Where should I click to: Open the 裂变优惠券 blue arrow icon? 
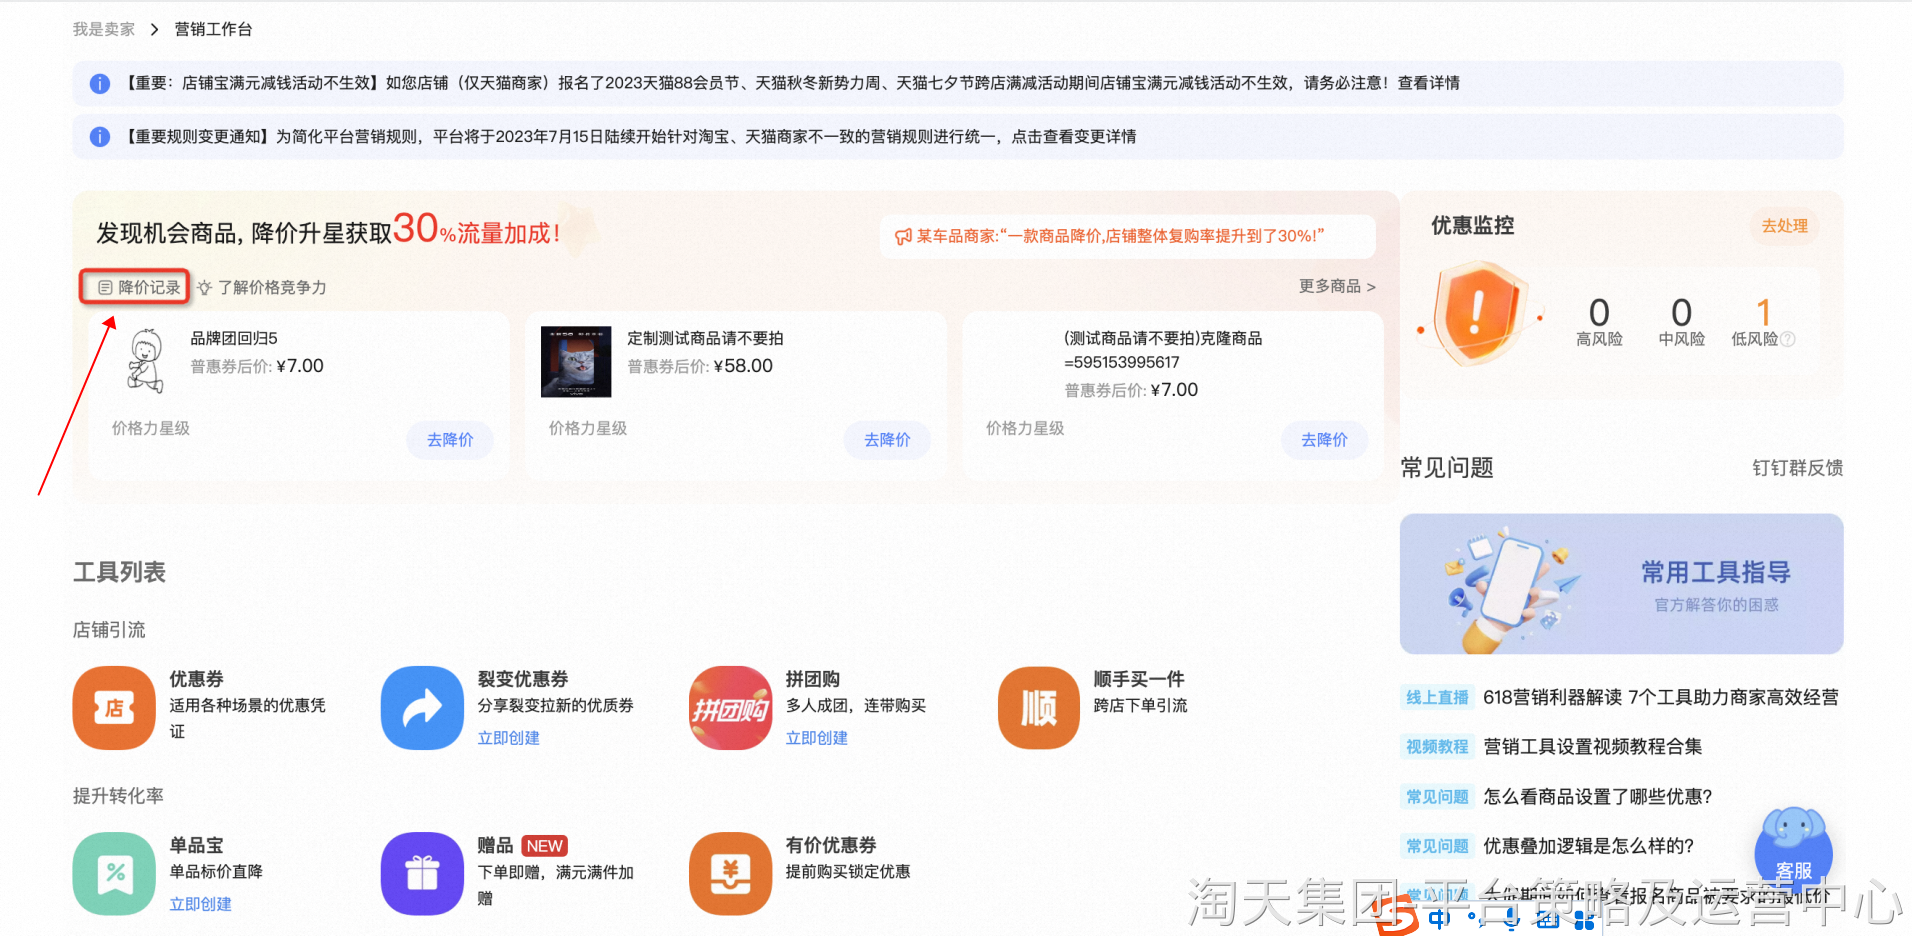pos(422,708)
